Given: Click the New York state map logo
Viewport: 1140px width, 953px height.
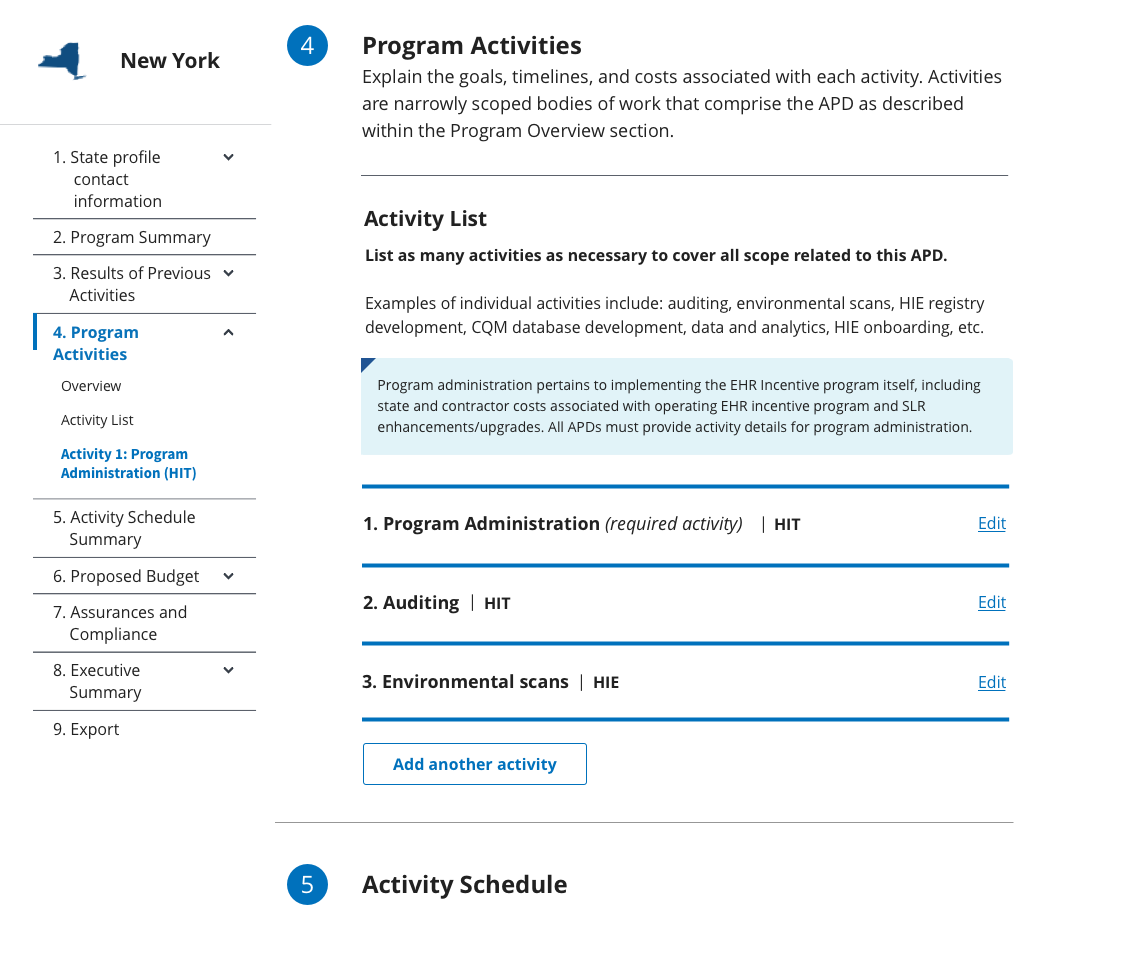Looking at the screenshot, I should click(60, 60).
